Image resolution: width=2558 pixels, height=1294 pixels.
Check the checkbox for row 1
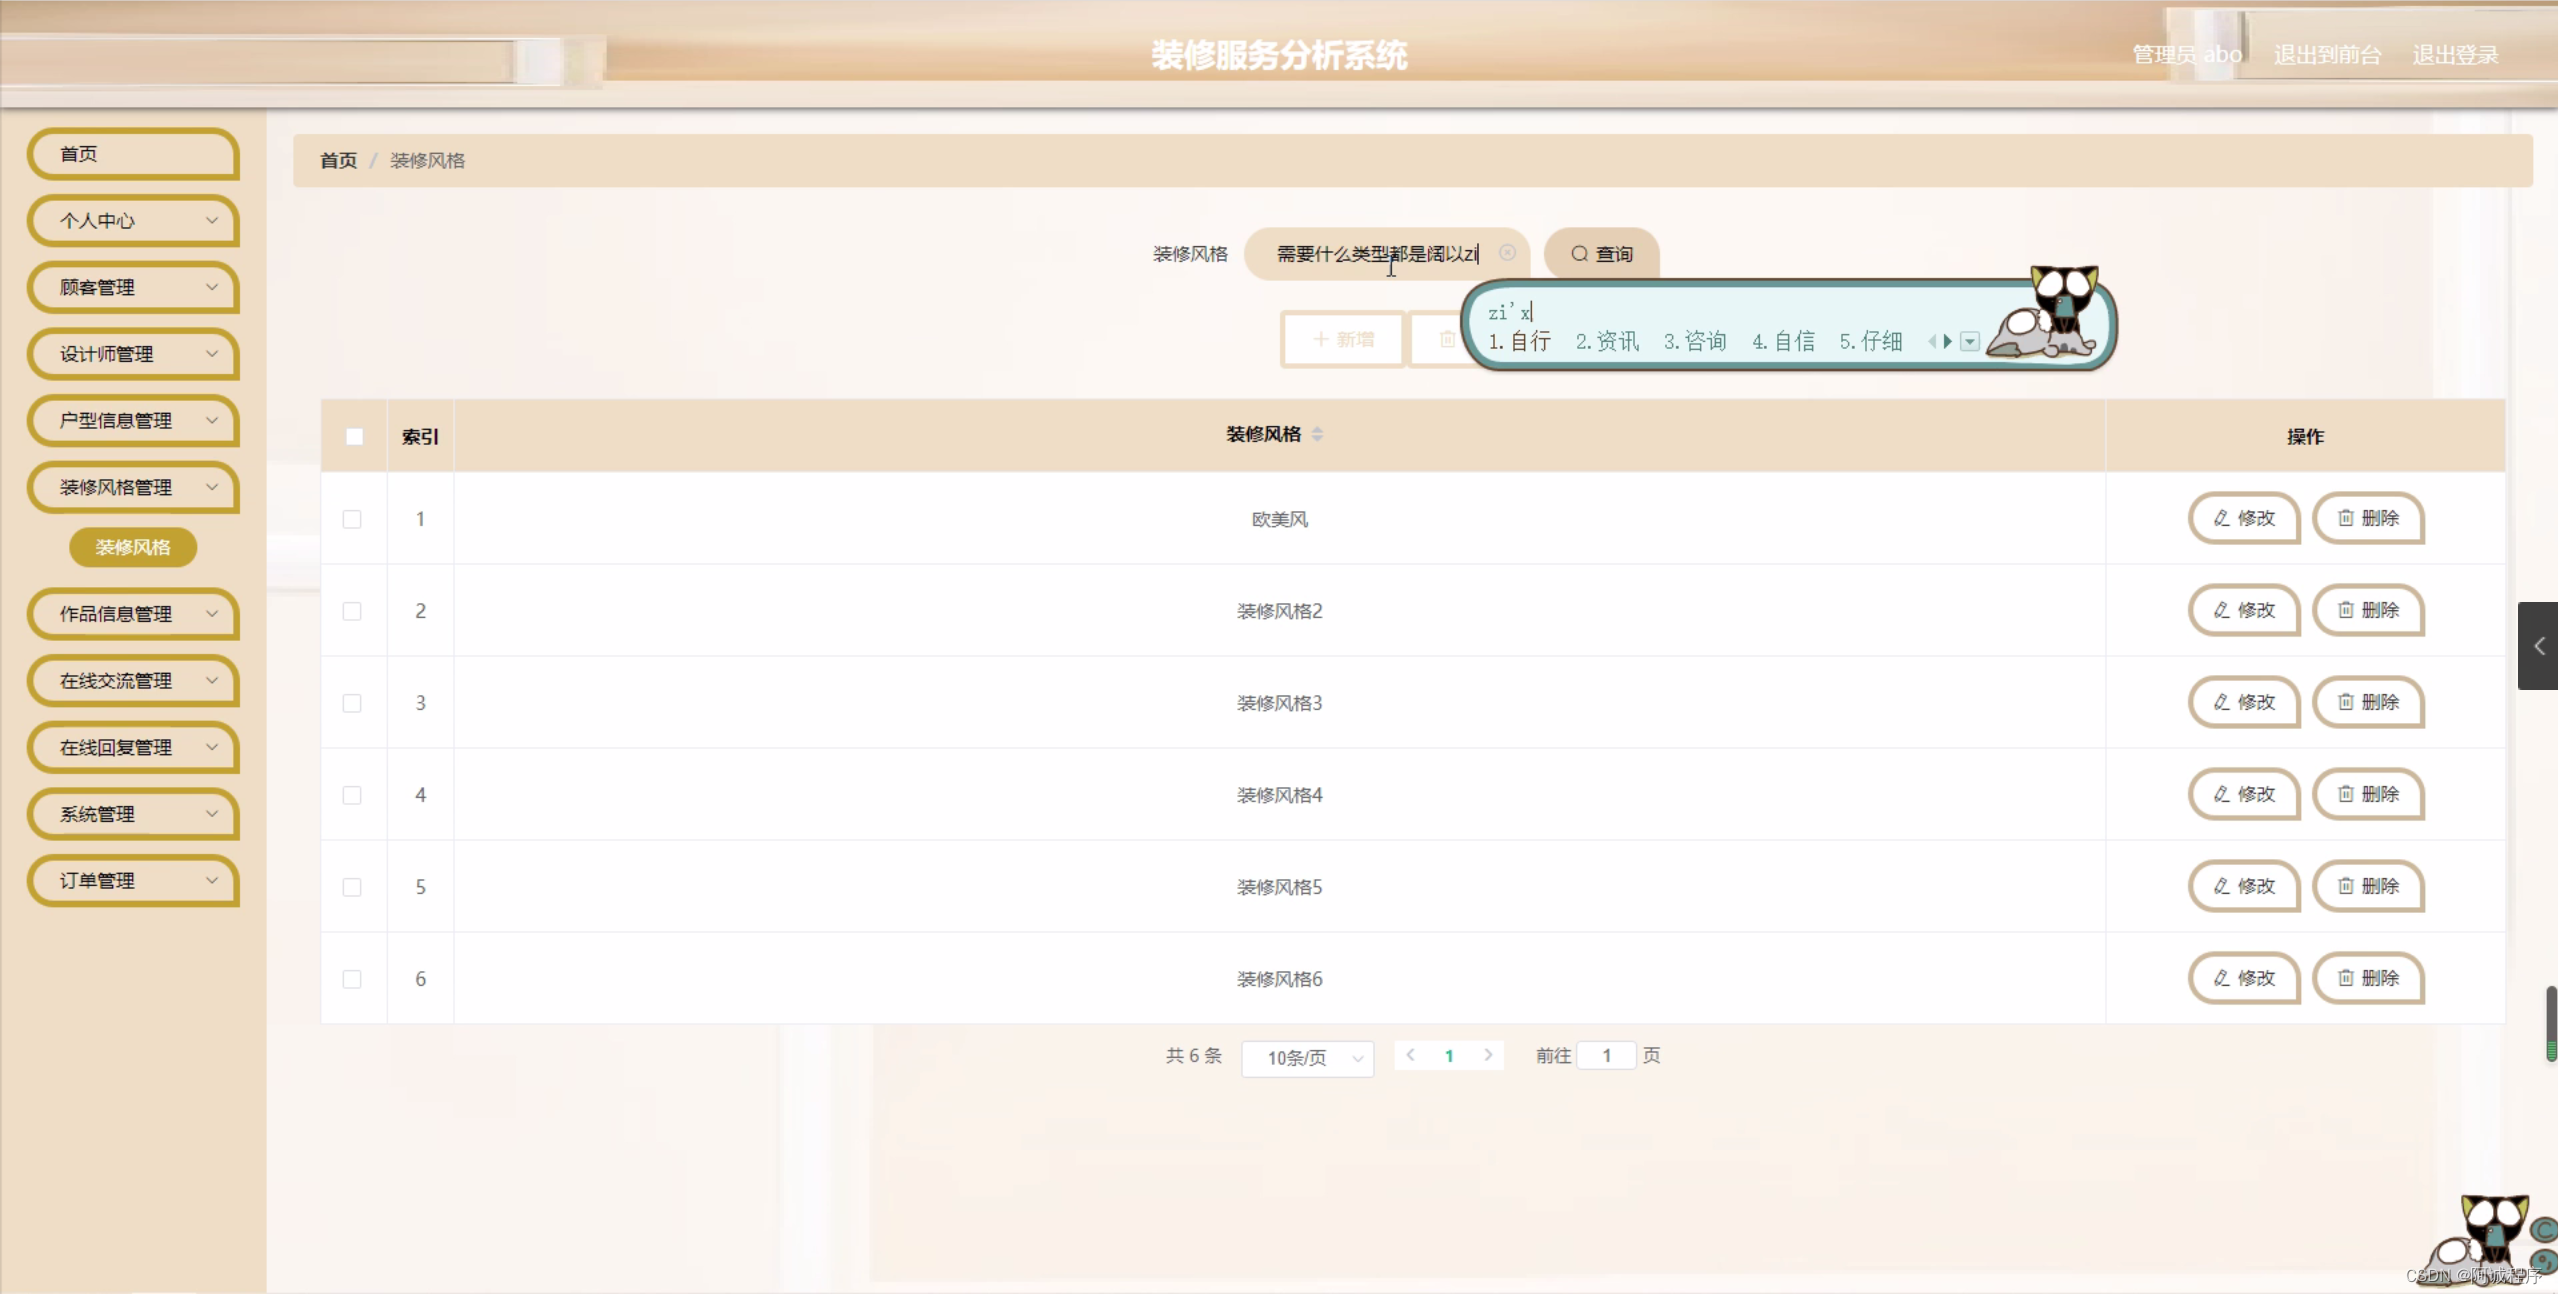pyautogui.click(x=352, y=519)
